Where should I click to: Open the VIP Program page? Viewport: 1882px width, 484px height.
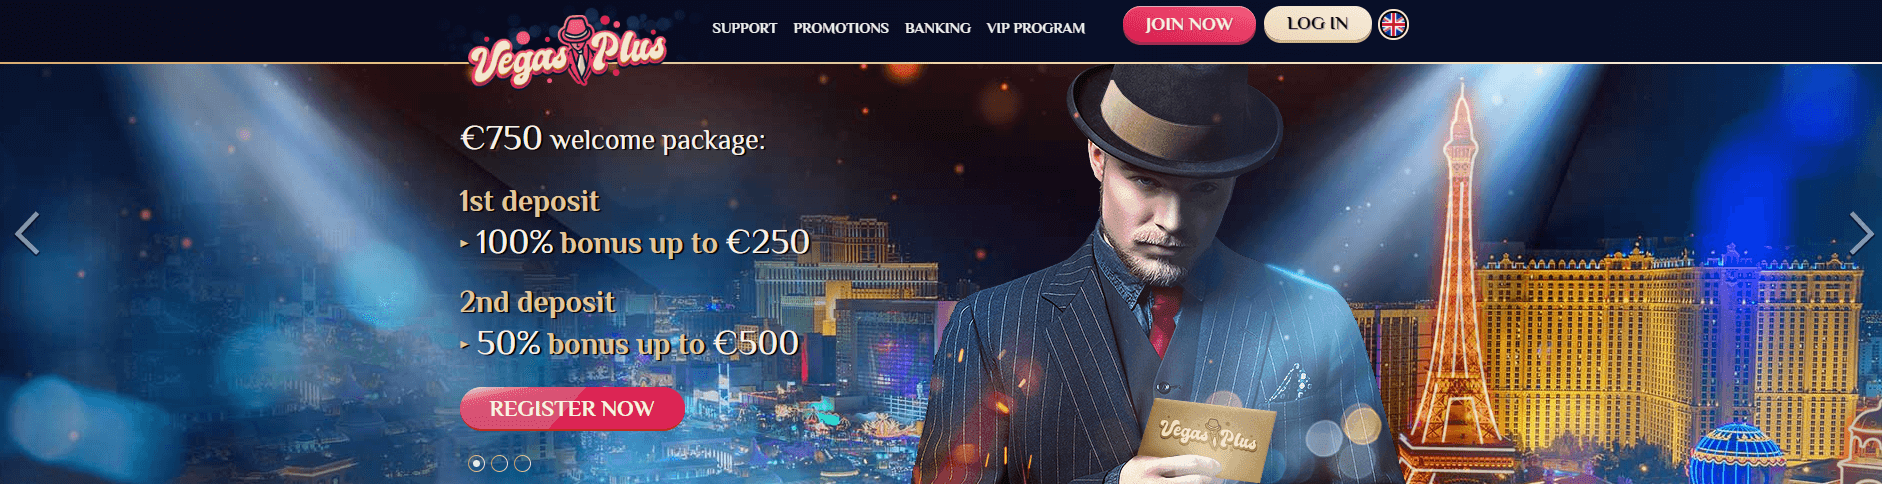pyautogui.click(x=1036, y=28)
